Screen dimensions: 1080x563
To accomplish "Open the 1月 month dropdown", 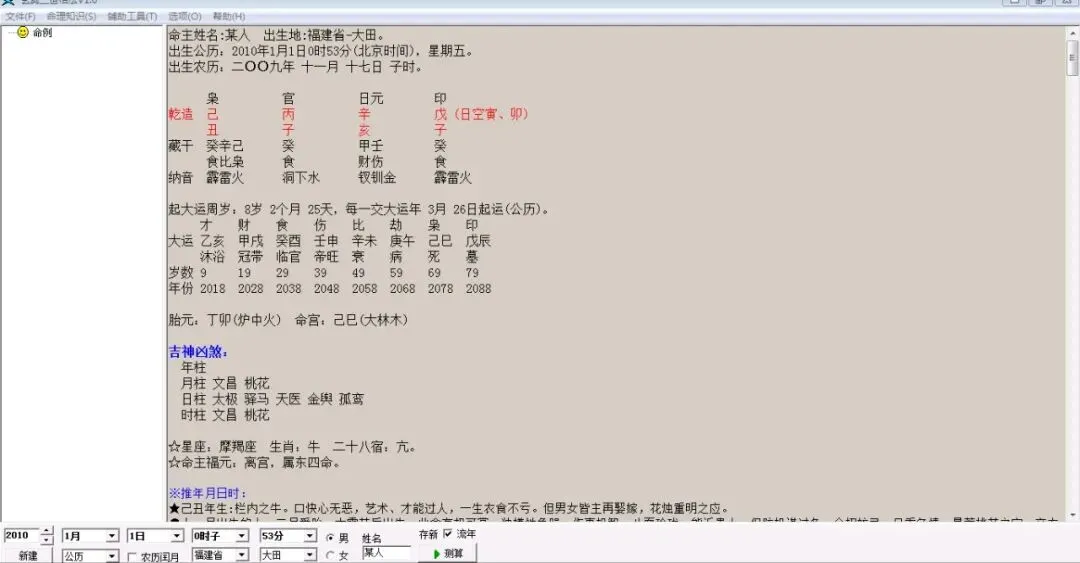I will pyautogui.click(x=112, y=536).
